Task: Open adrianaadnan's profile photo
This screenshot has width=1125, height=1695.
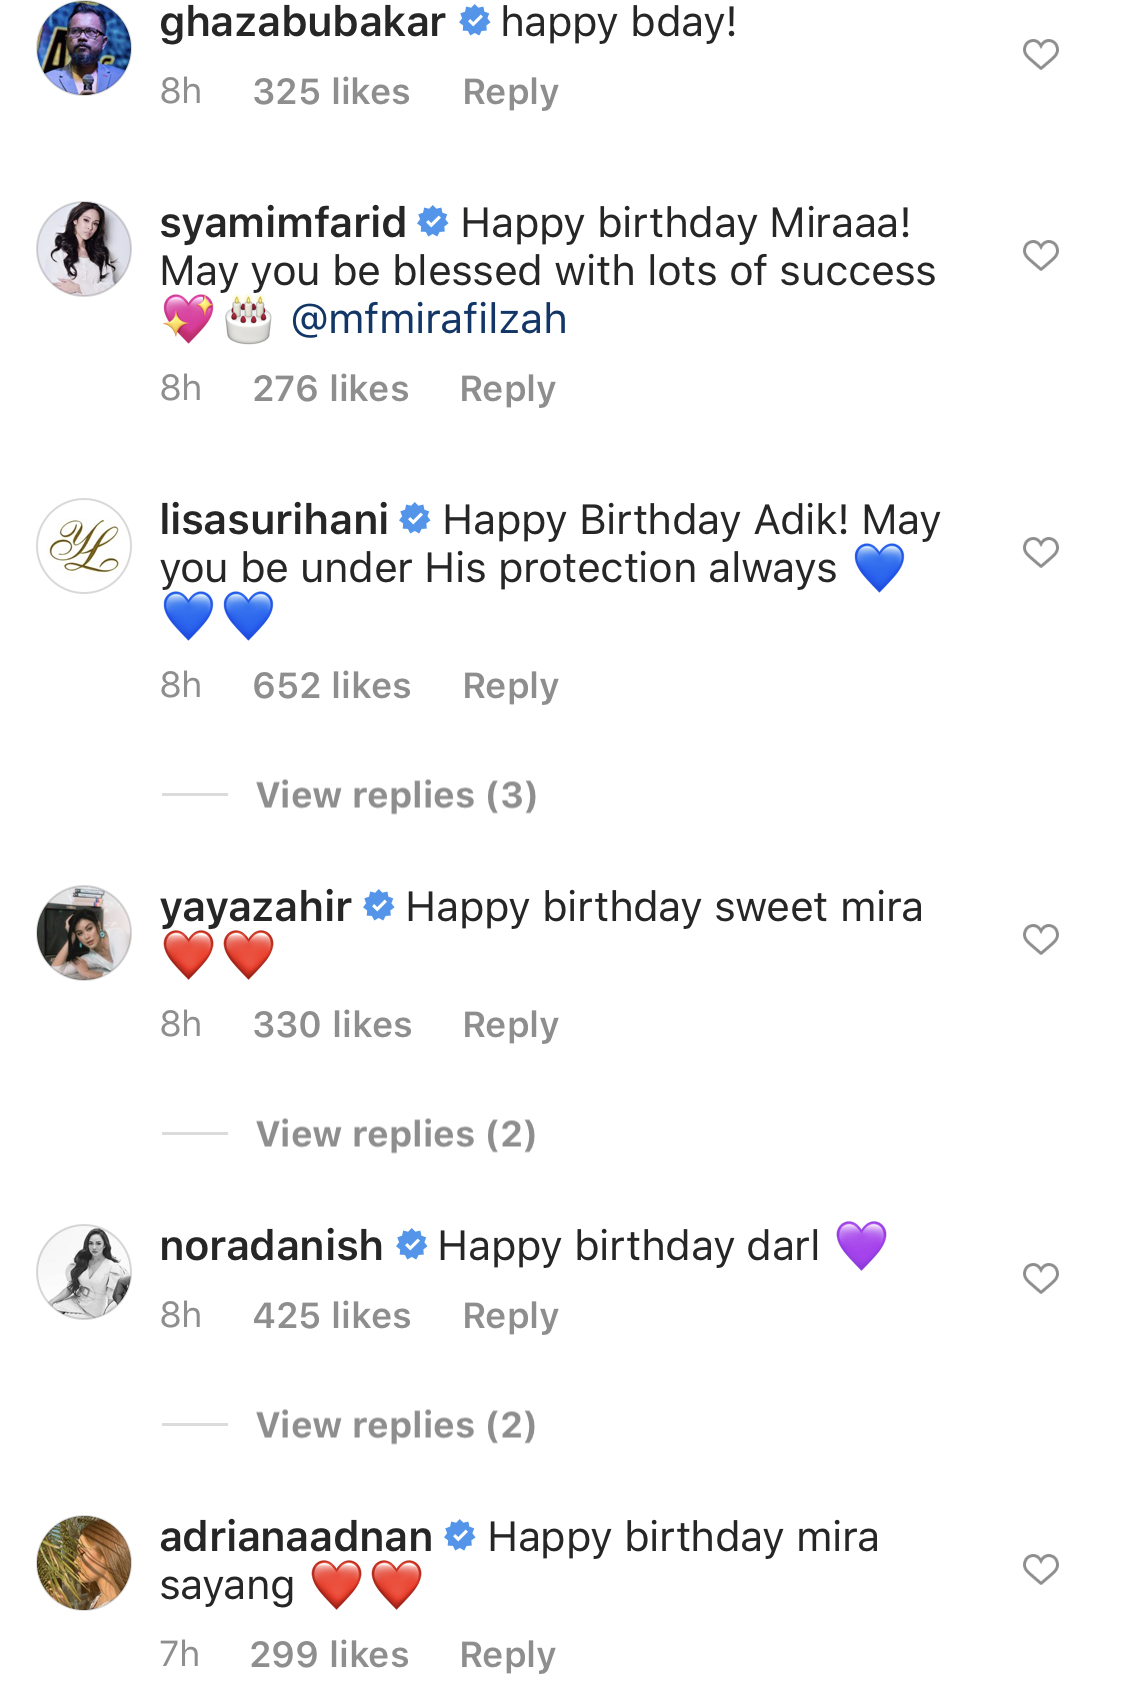Action: 84,1563
